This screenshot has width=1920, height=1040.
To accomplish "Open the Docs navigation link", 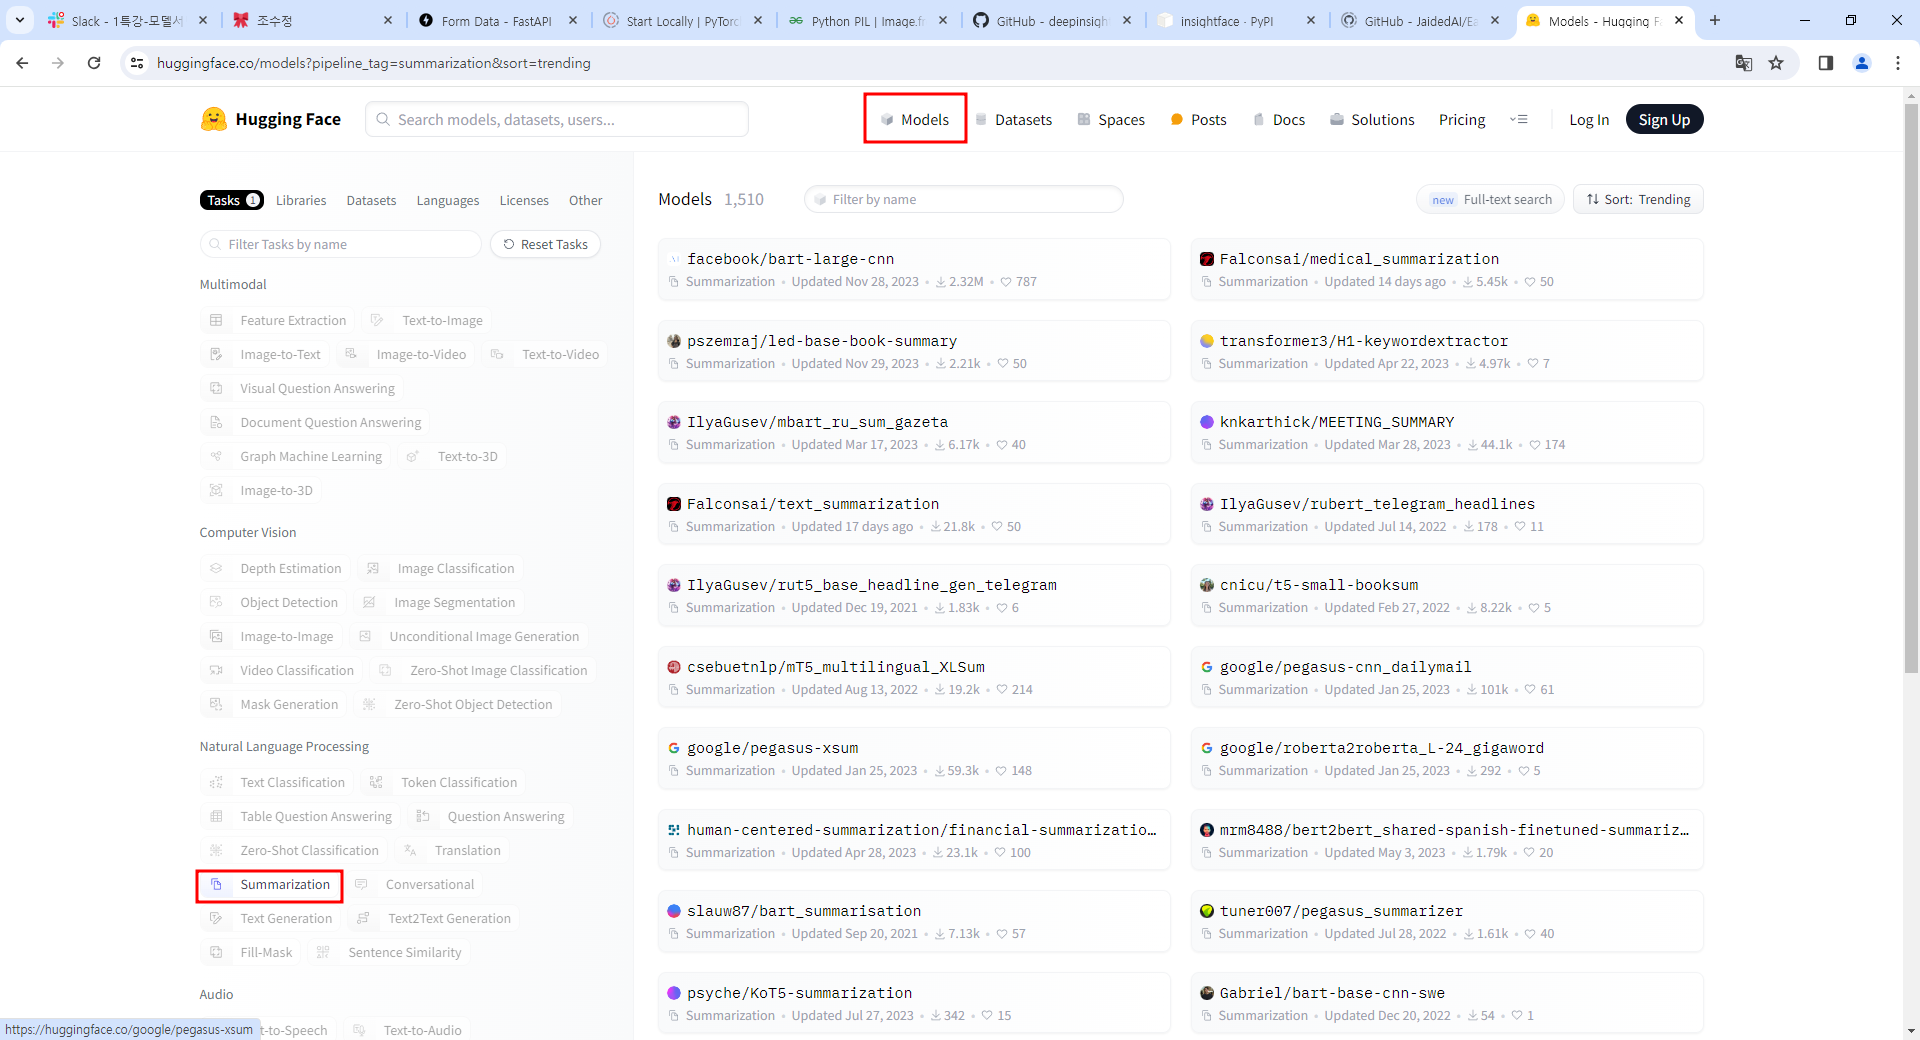I will point(1279,119).
